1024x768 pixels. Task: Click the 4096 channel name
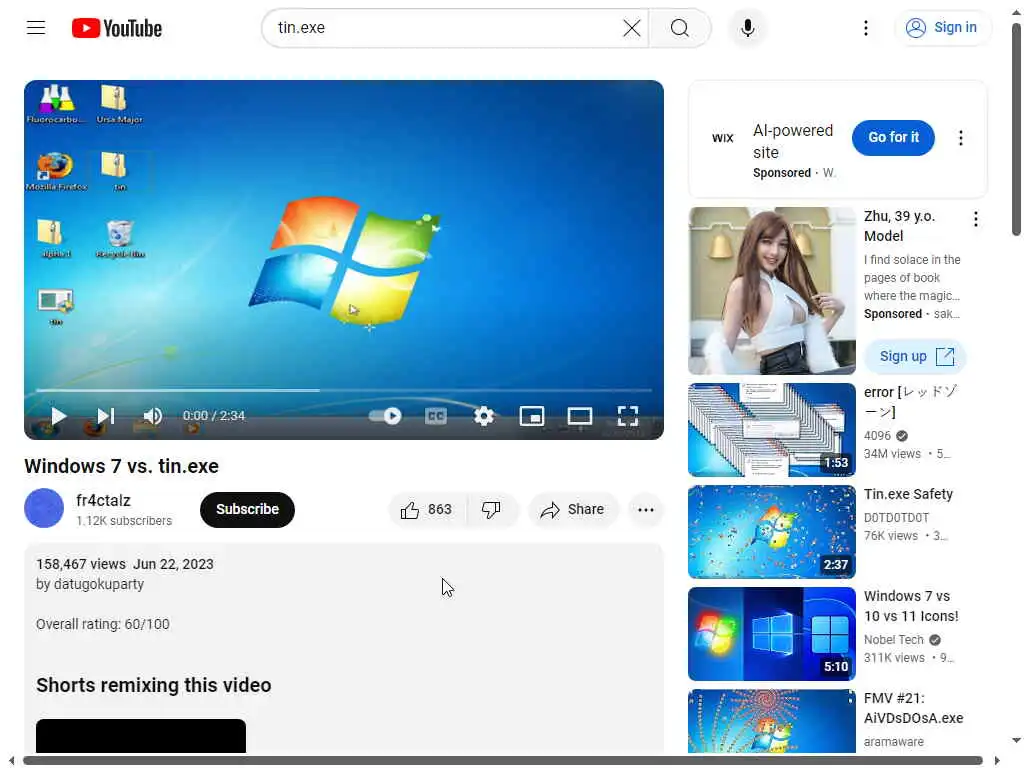[877, 436]
